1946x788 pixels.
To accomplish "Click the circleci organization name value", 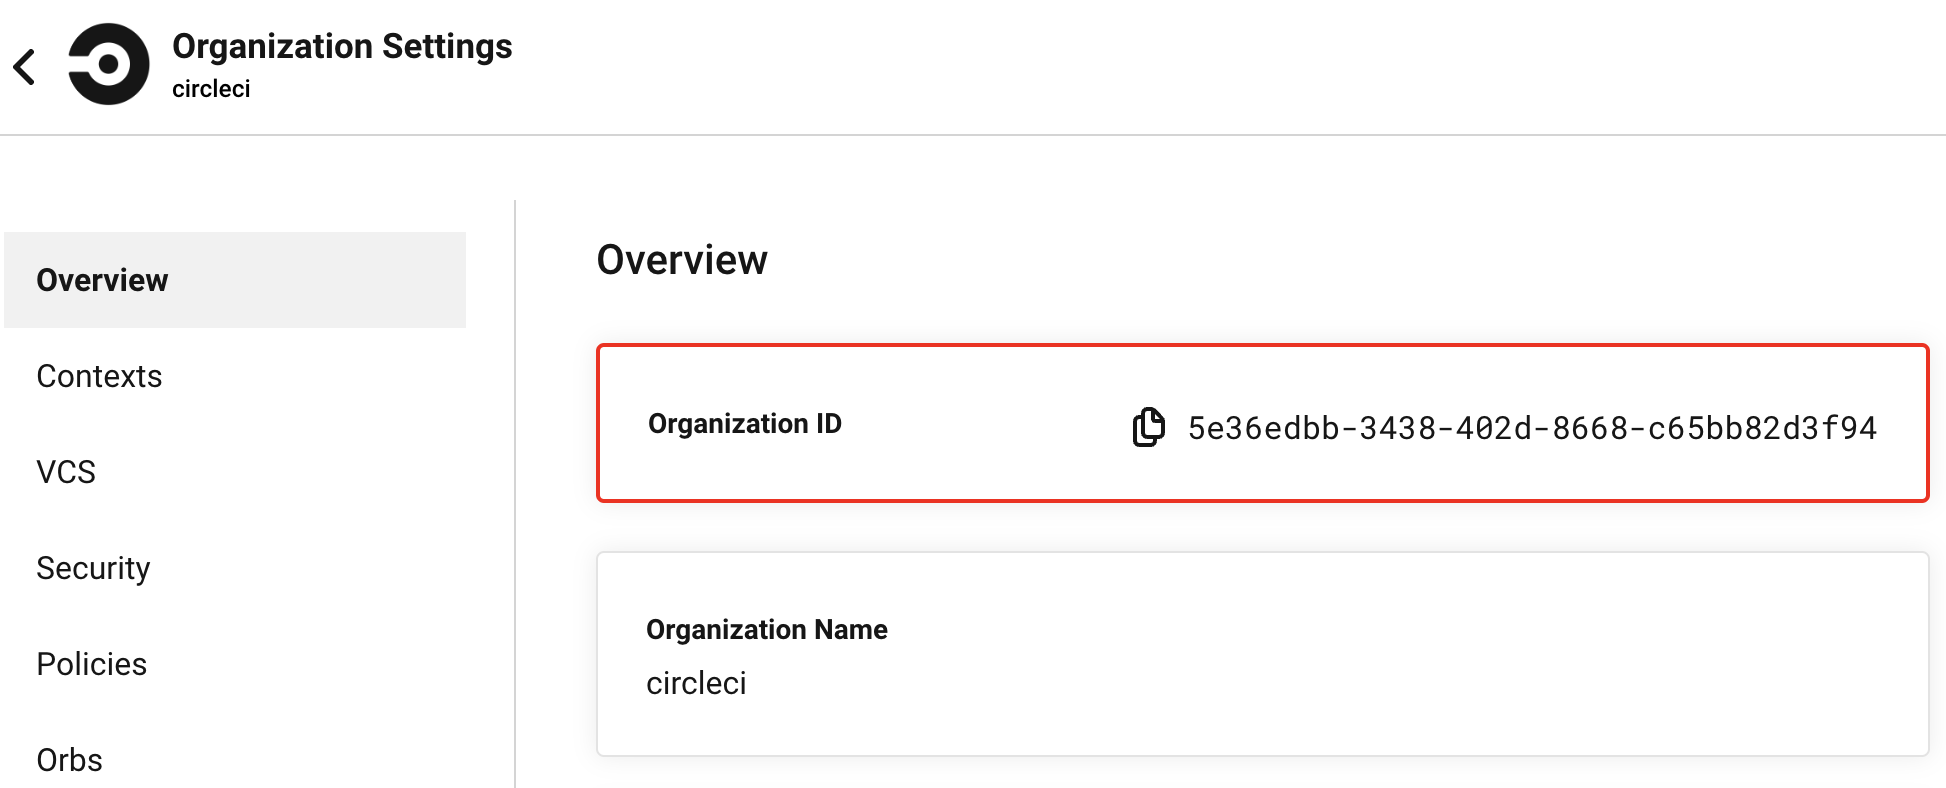I will [696, 683].
